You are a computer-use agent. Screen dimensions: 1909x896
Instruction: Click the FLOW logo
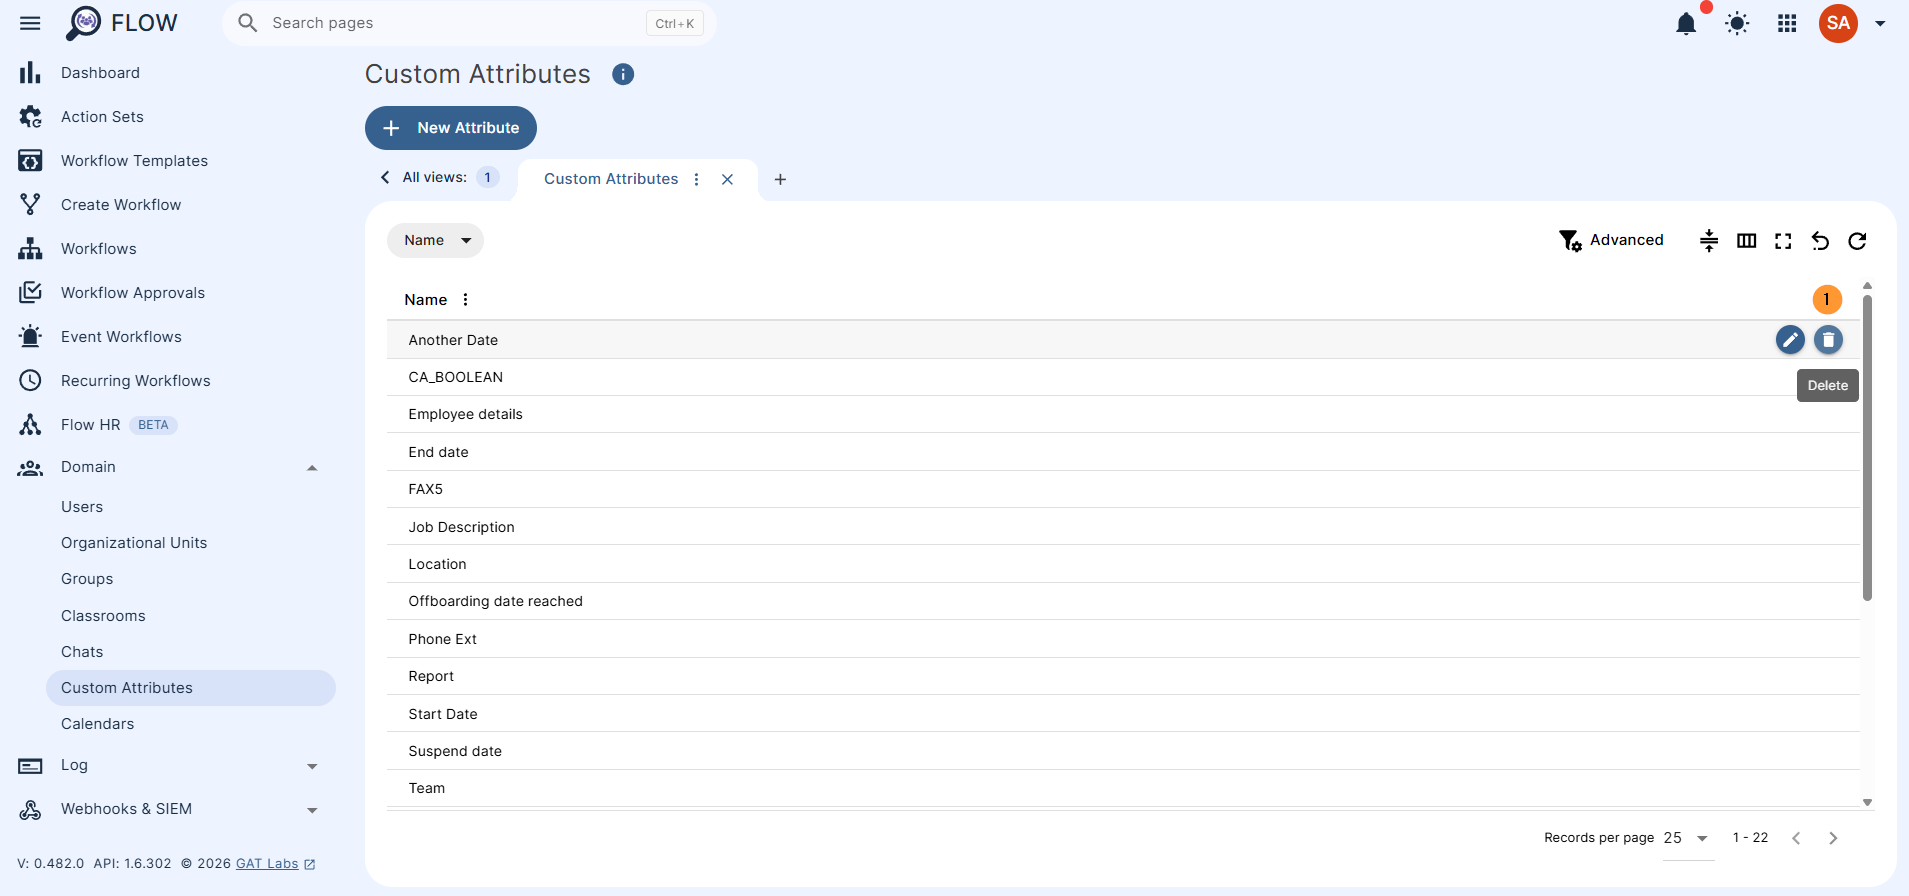click(121, 23)
